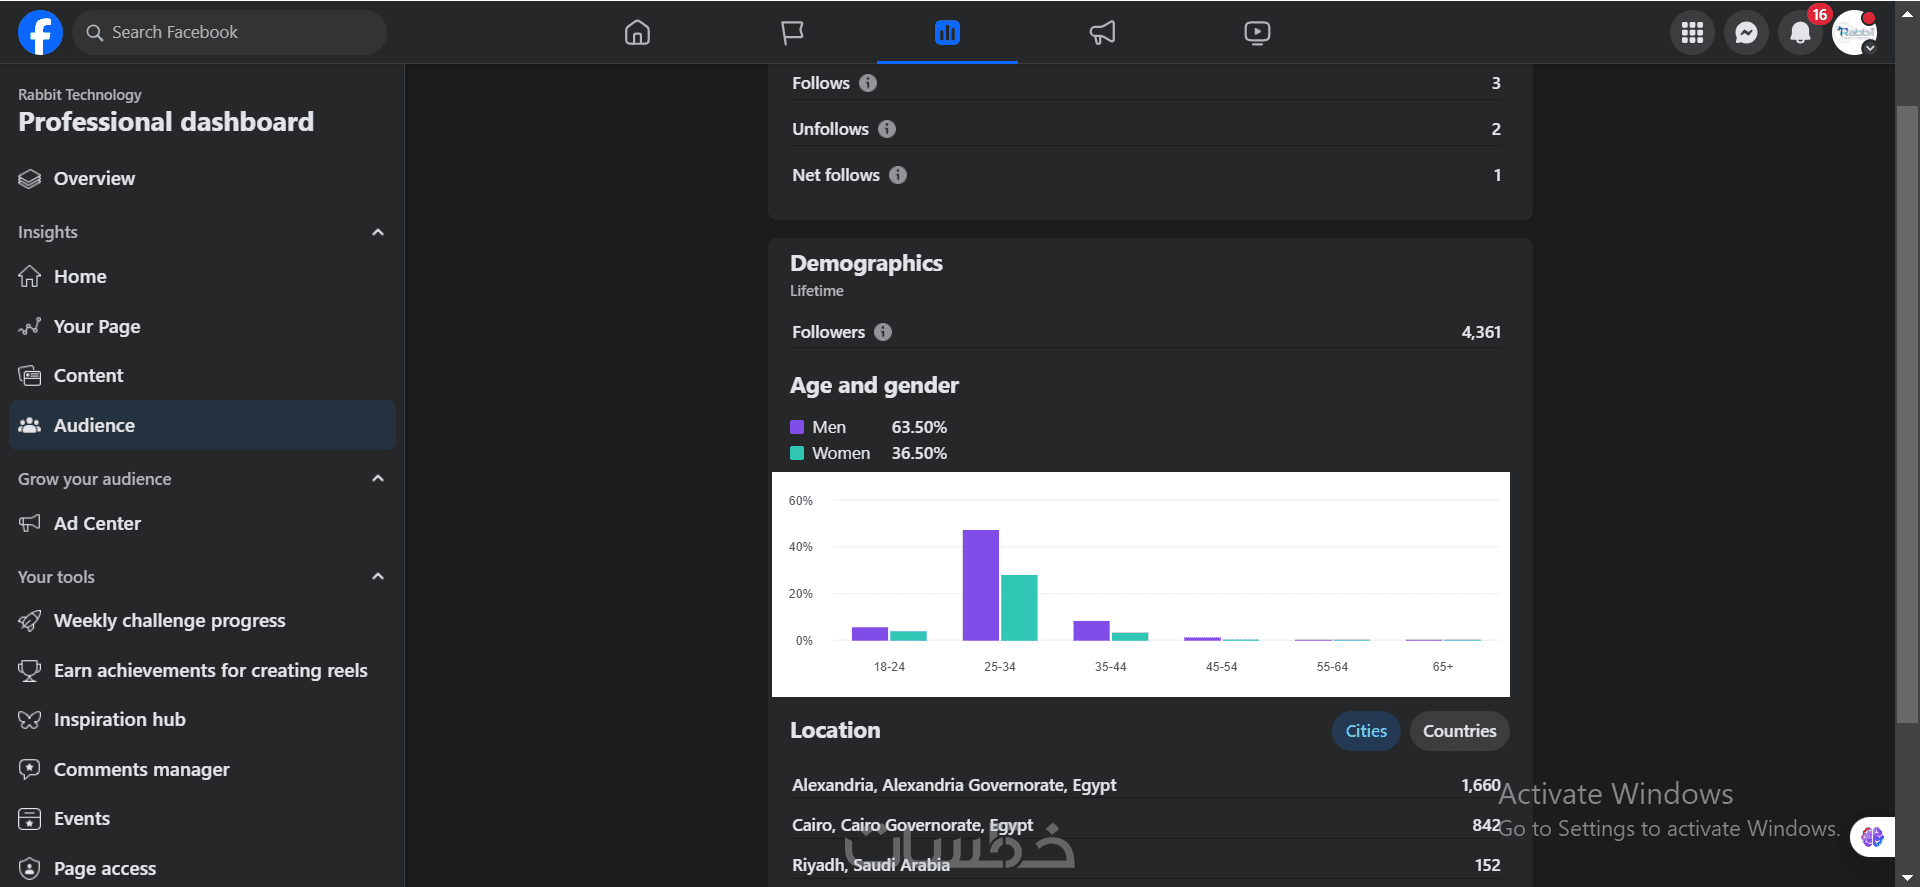Show location by Cities
This screenshot has width=1920, height=887.
(x=1366, y=731)
